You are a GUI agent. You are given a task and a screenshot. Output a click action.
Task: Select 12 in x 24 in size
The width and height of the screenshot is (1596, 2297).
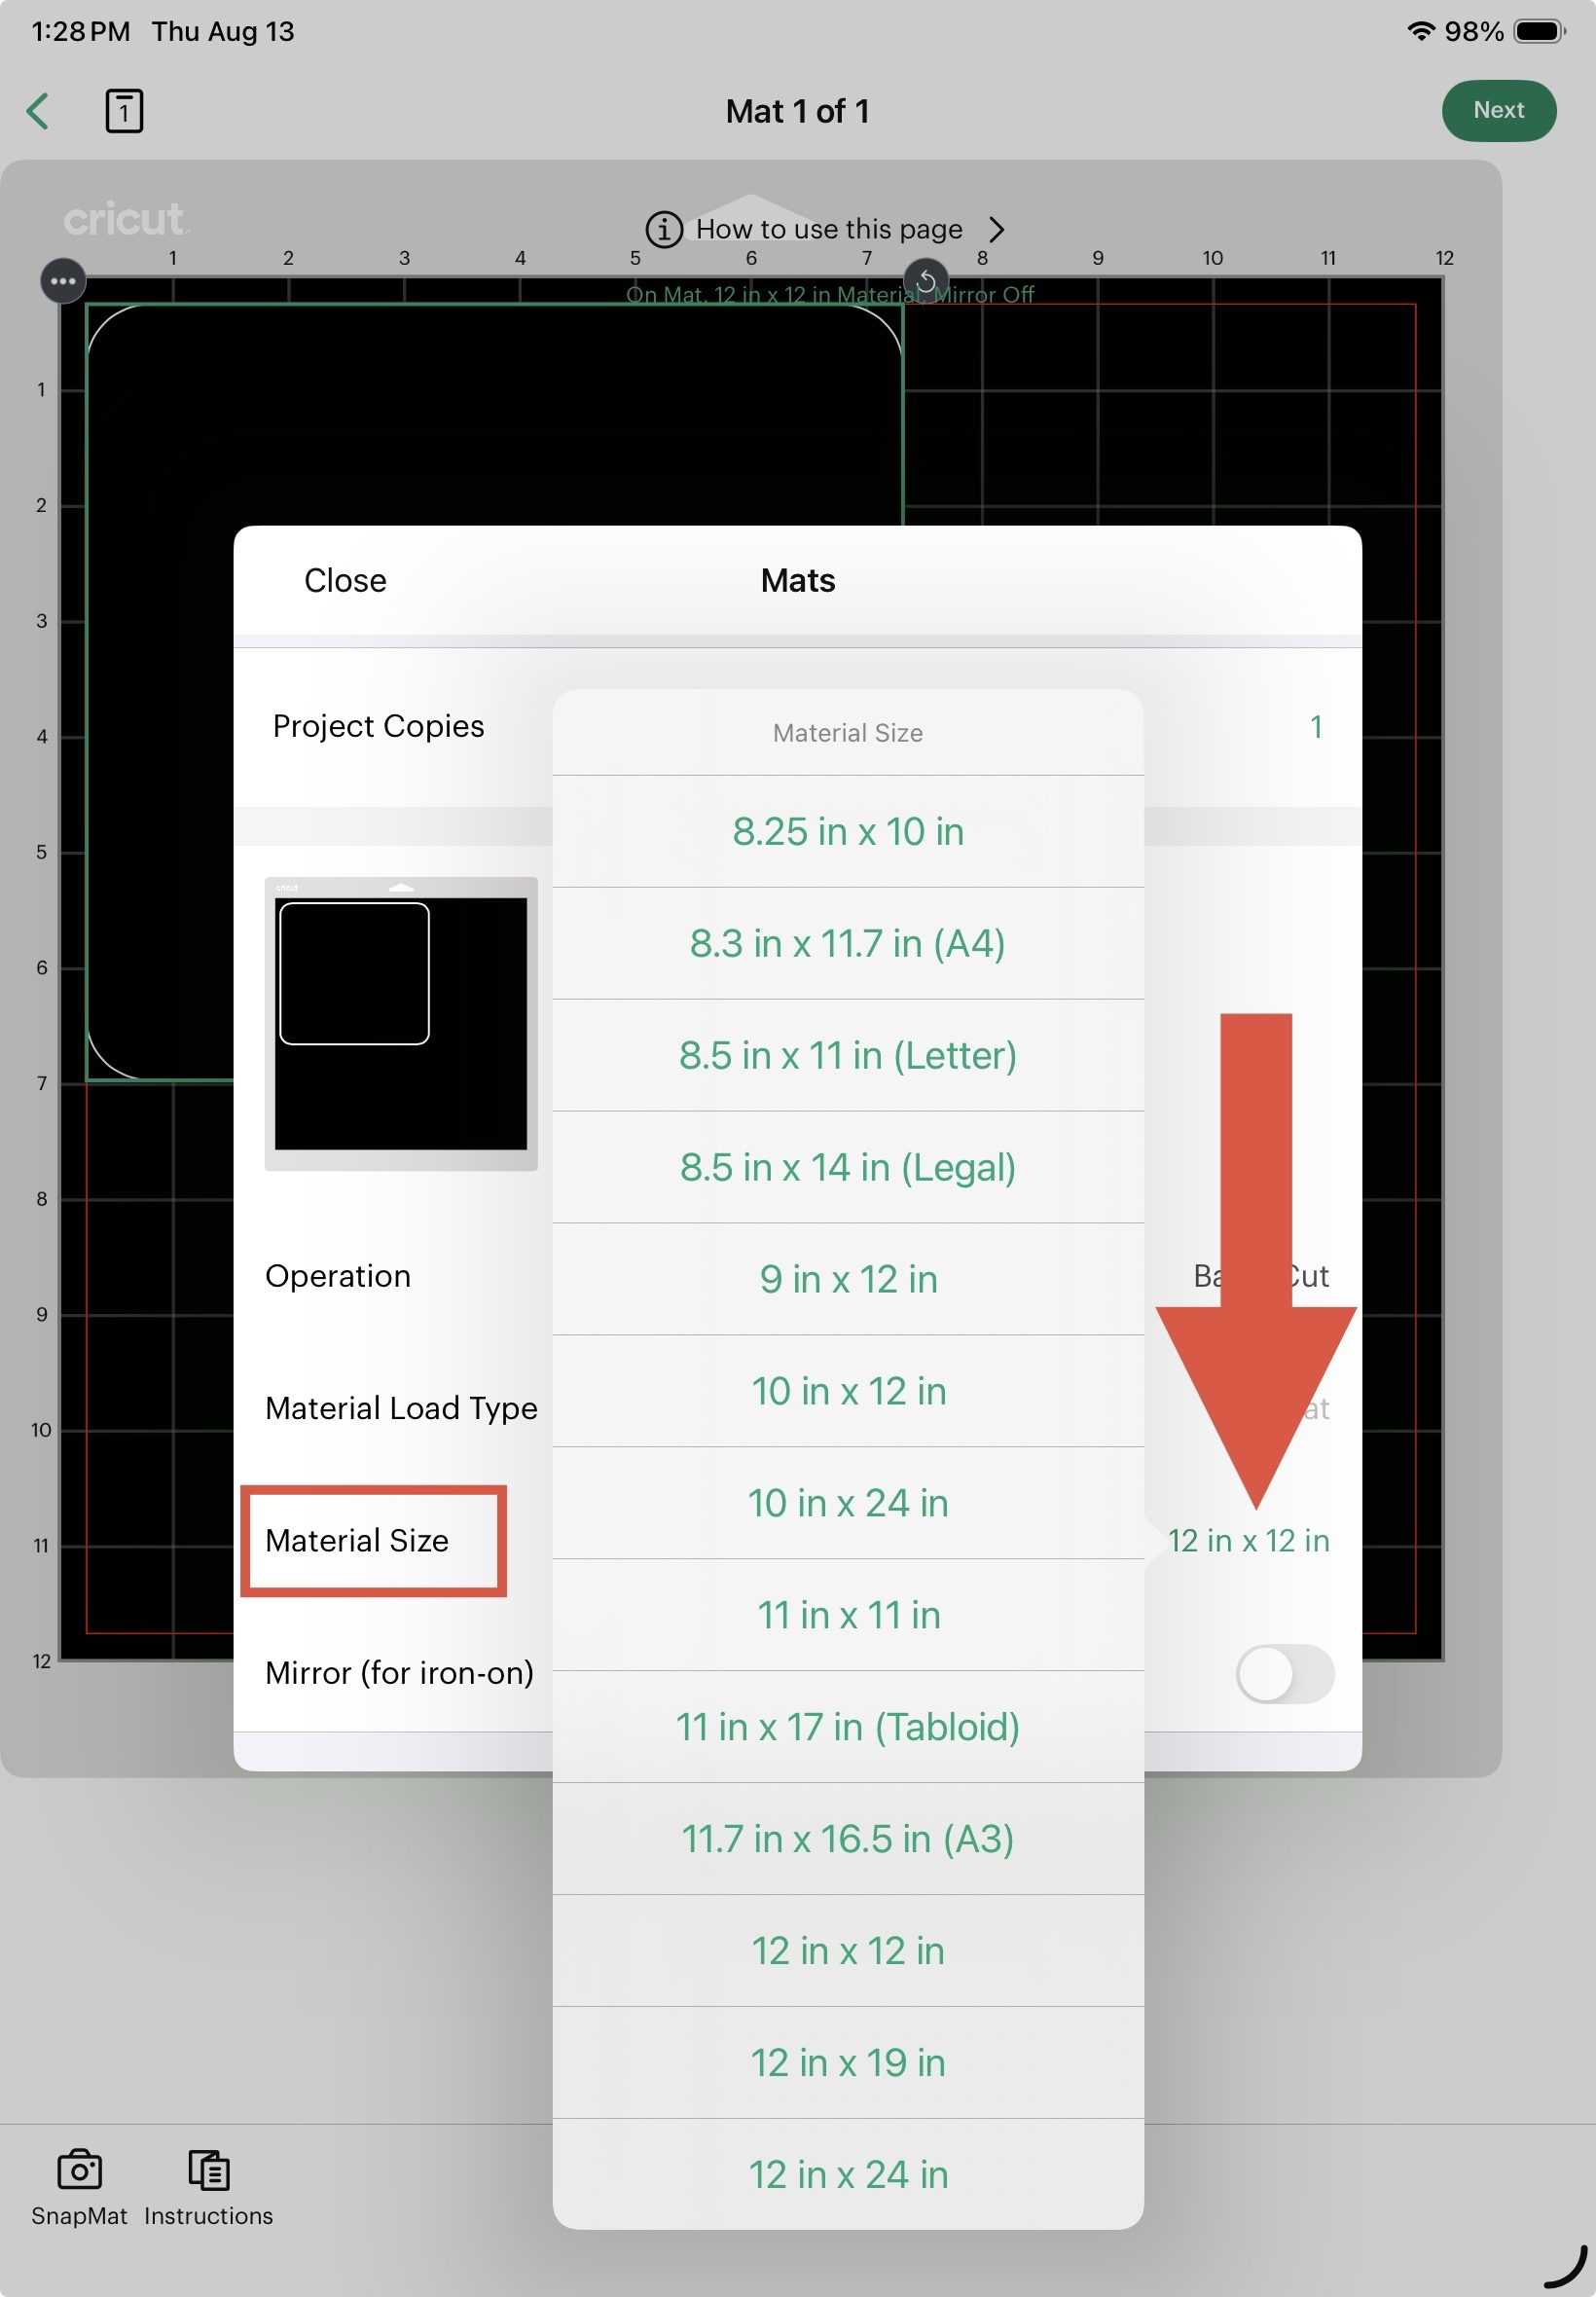(848, 2175)
